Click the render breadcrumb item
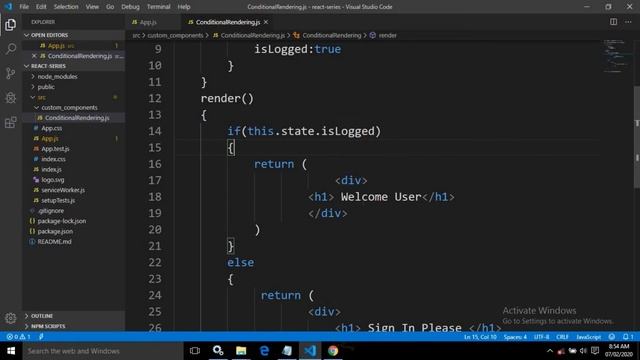The image size is (640, 360). coord(387,36)
